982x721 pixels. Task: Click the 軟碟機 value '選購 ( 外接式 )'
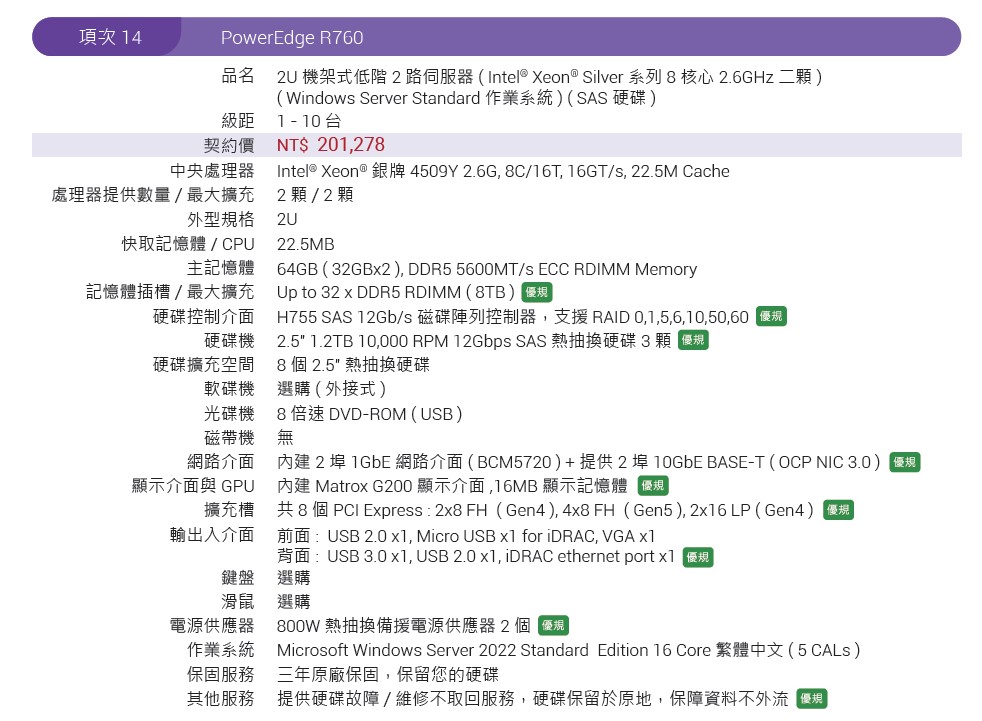(331, 389)
